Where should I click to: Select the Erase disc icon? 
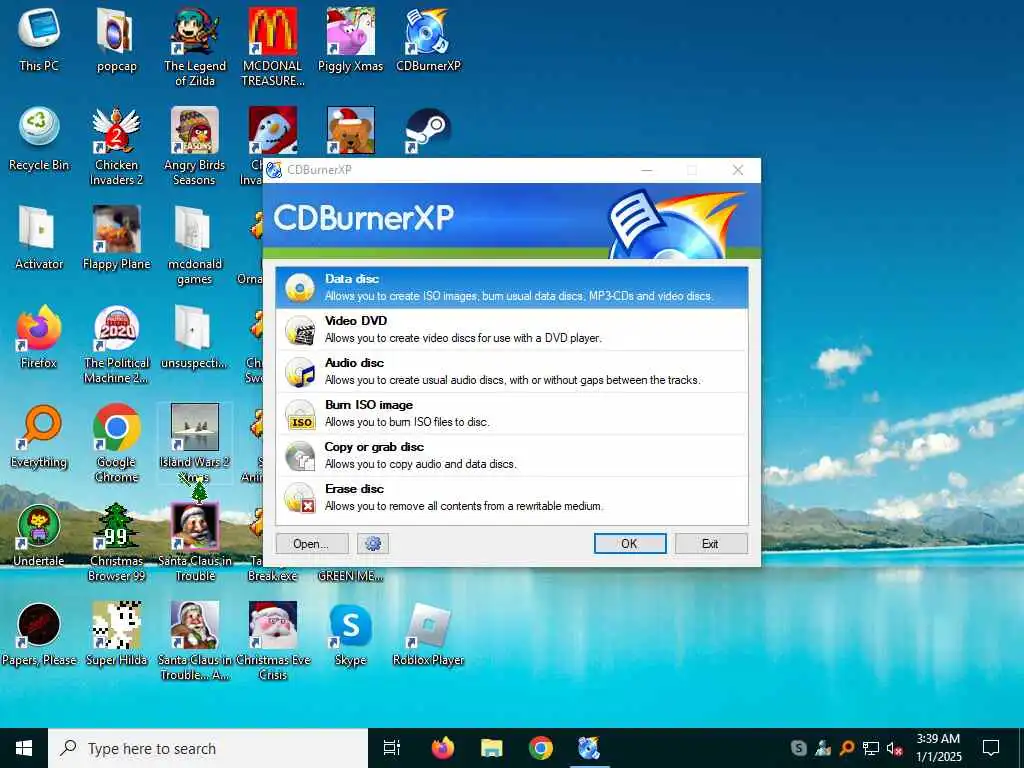click(300, 498)
